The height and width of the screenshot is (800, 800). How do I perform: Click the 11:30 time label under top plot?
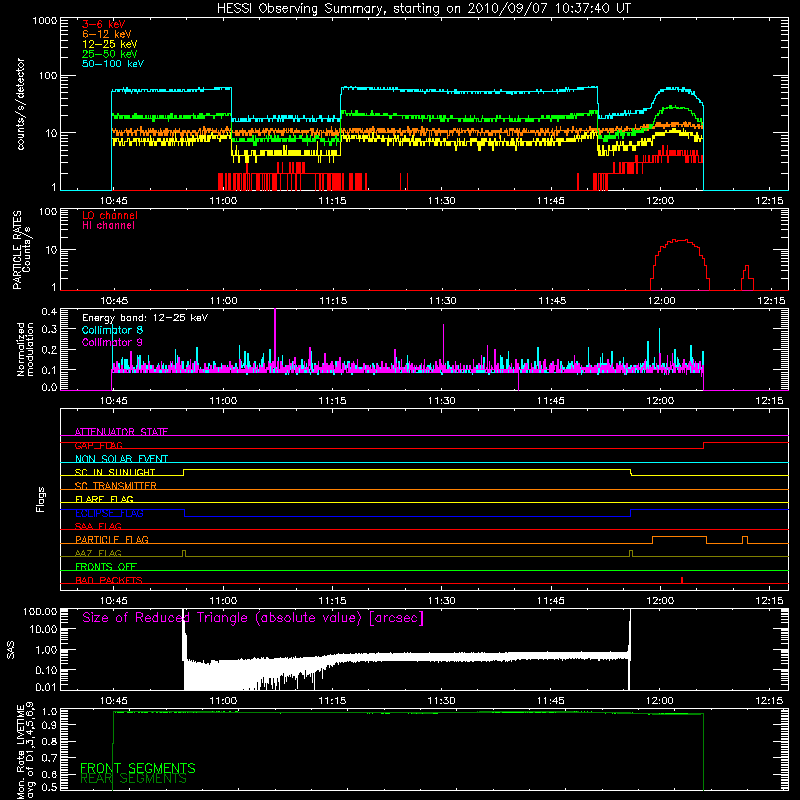441,201
